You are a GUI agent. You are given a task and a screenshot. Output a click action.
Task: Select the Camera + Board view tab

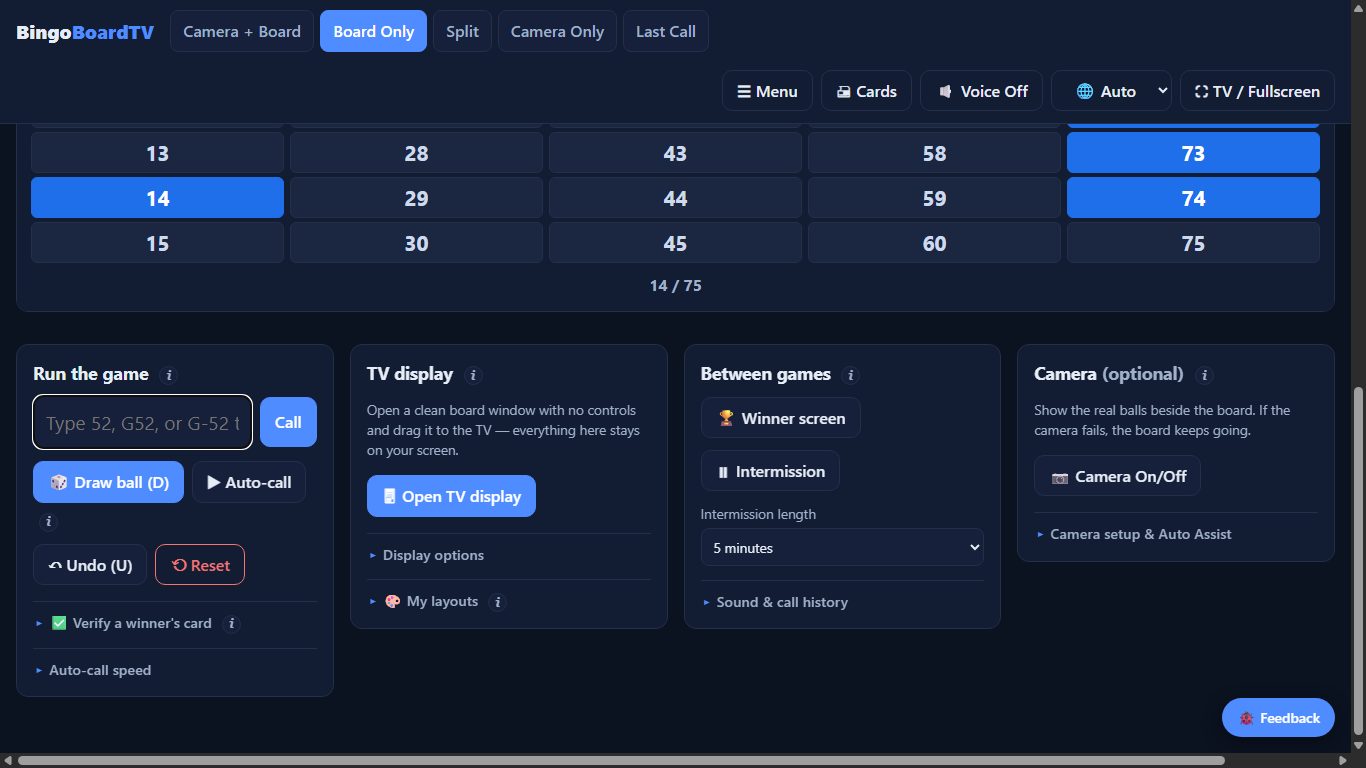242,31
